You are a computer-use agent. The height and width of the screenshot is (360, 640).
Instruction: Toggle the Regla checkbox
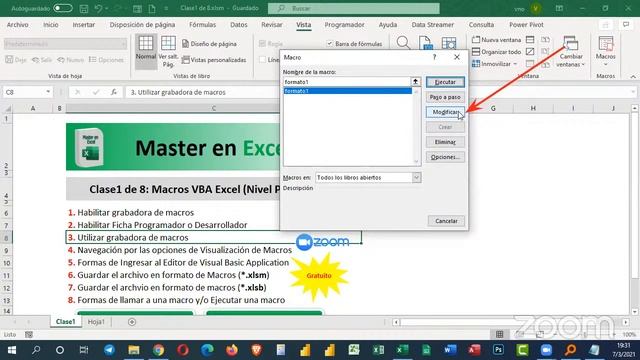pos(262,44)
